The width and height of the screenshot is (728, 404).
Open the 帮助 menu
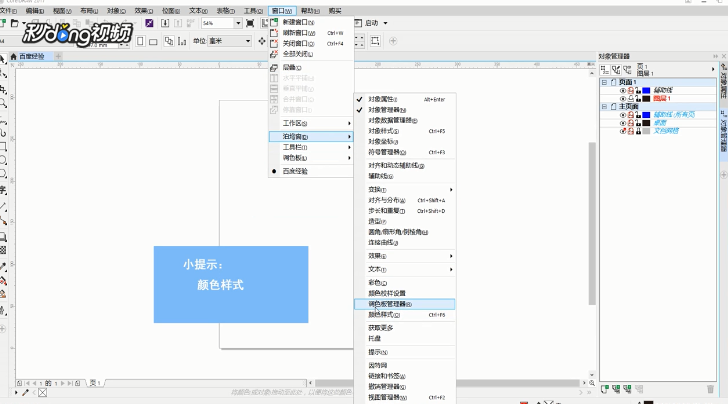[x=310, y=11]
